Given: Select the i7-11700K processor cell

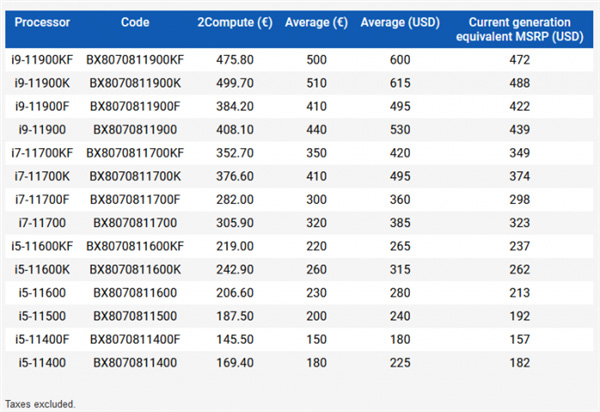Looking at the screenshot, I should [x=42, y=176].
